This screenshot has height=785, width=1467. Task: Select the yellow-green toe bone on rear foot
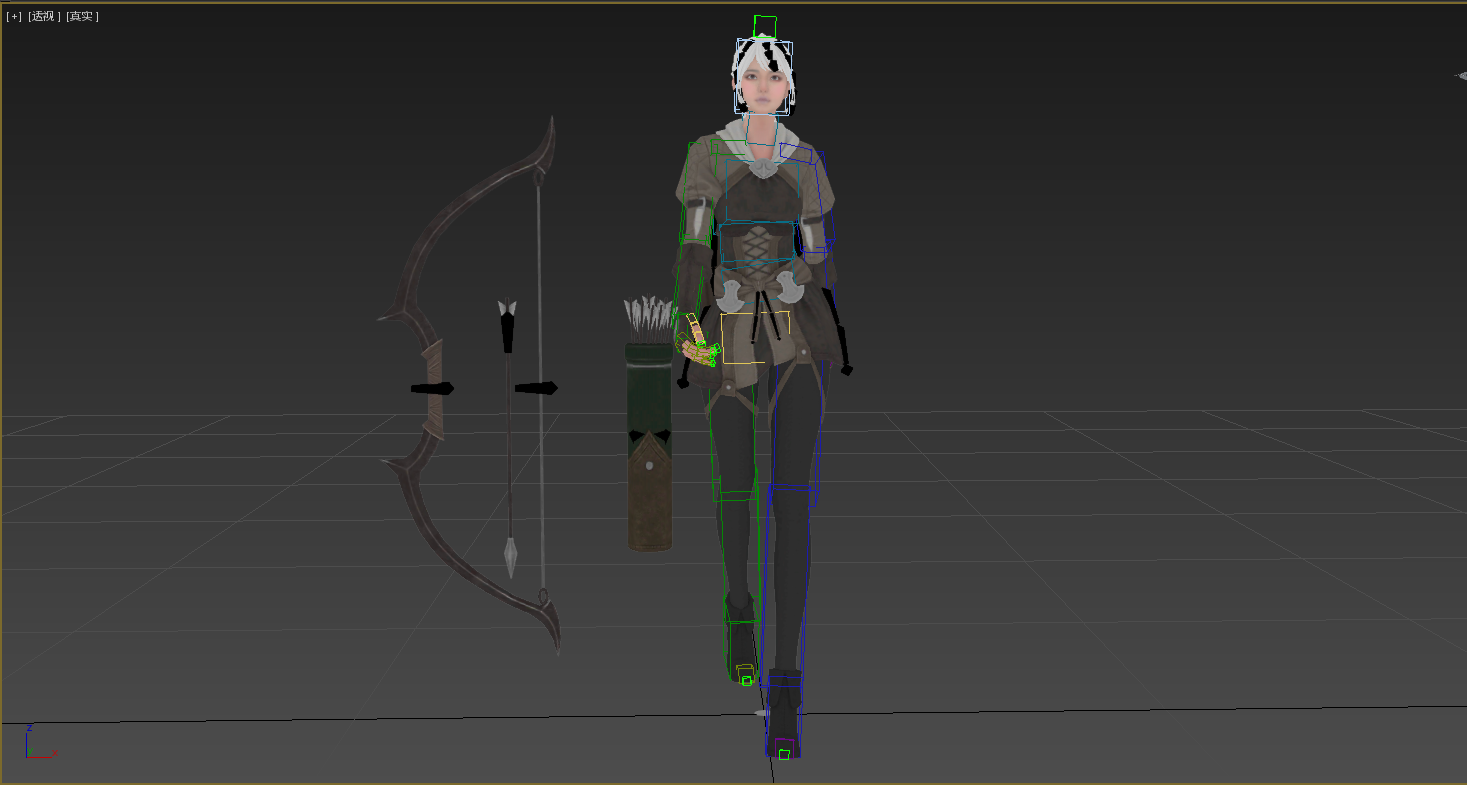tap(744, 672)
